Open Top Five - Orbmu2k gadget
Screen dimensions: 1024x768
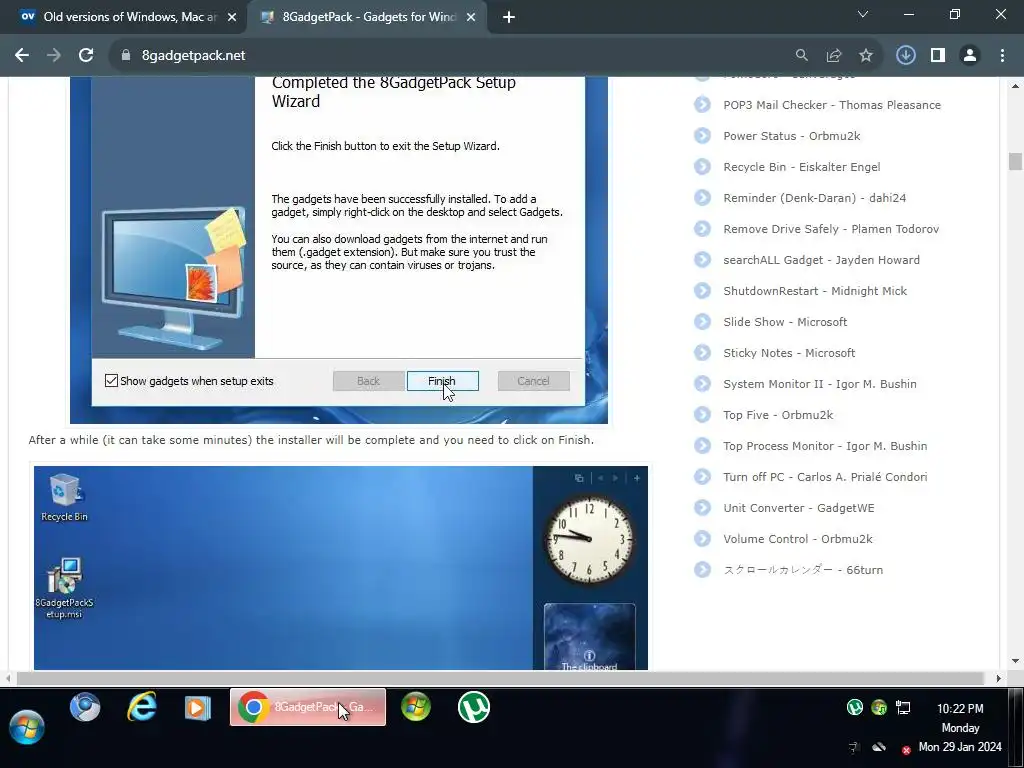pyautogui.click(x=778, y=415)
